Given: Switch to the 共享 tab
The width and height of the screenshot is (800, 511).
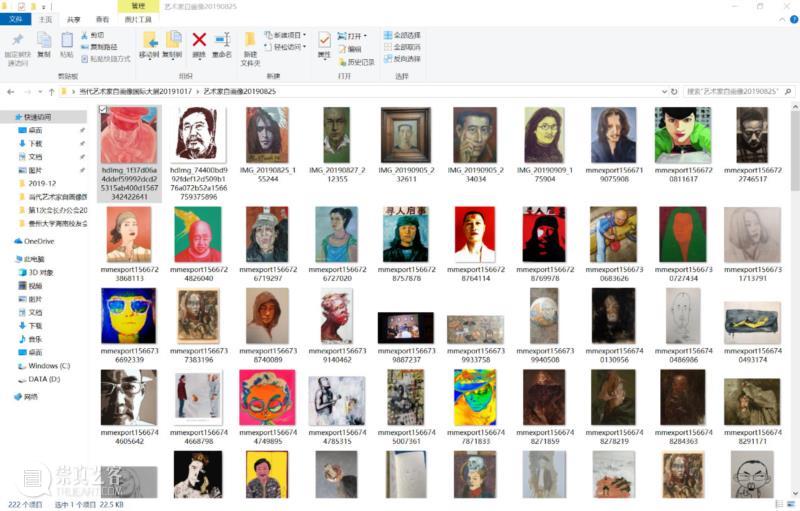Looking at the screenshot, I should pyautogui.click(x=74, y=19).
